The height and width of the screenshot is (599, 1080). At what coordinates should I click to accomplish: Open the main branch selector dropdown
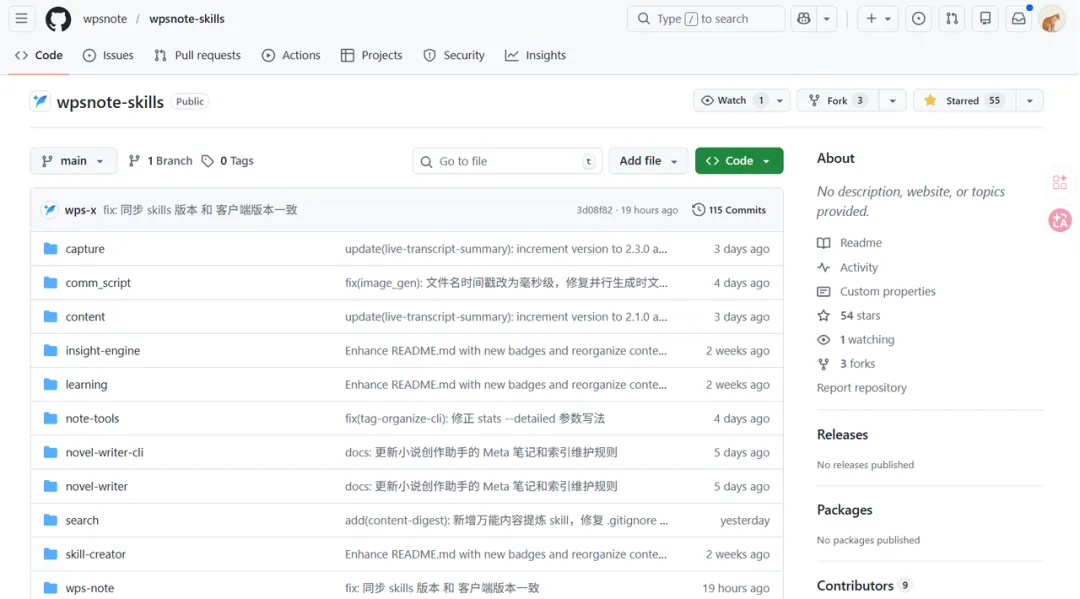73,160
